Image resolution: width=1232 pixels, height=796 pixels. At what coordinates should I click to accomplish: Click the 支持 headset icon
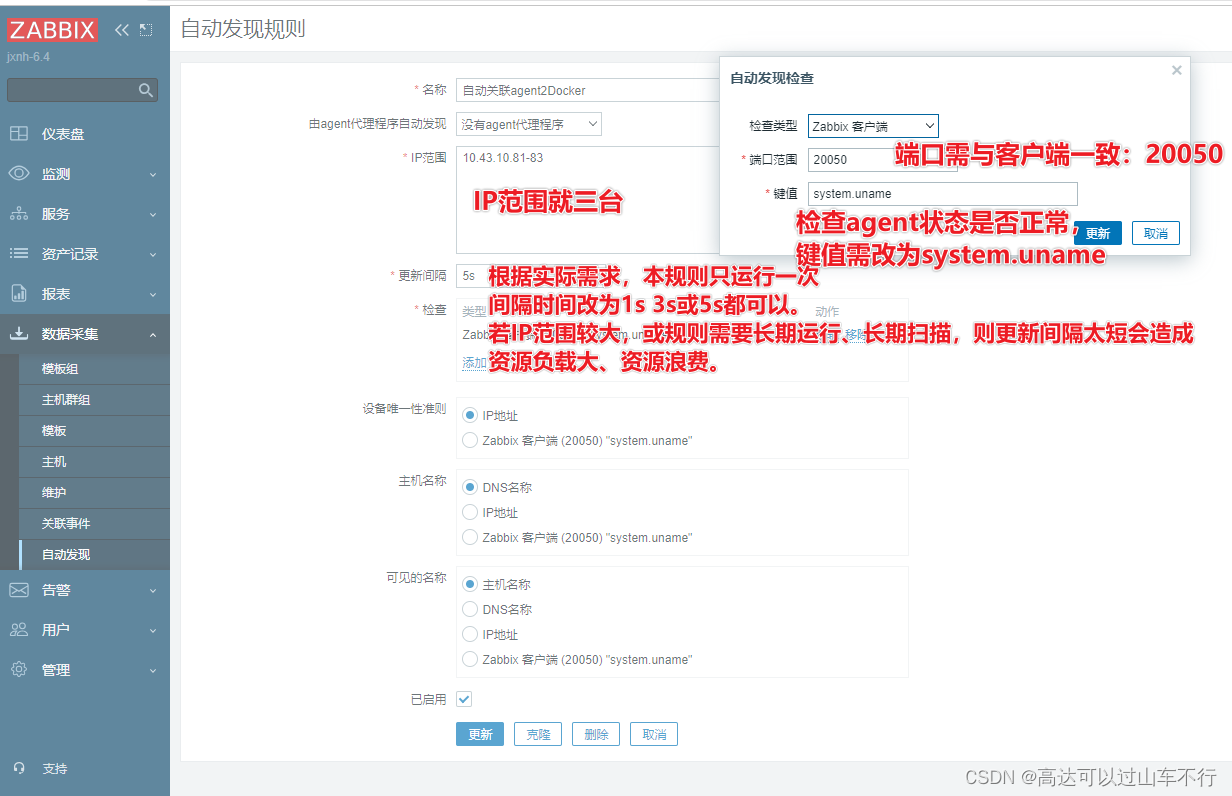click(19, 769)
